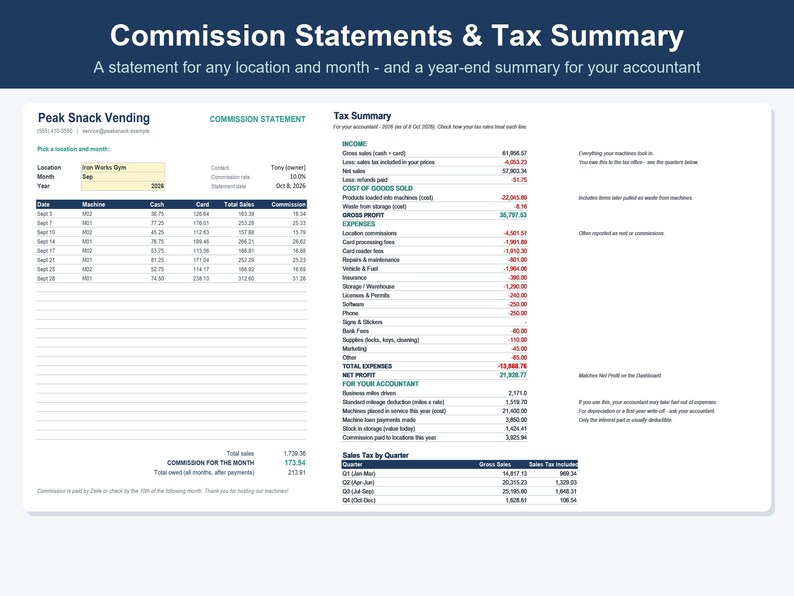The height and width of the screenshot is (596, 794).
Task: Click commission for the month value 173.94
Action: pos(295,463)
